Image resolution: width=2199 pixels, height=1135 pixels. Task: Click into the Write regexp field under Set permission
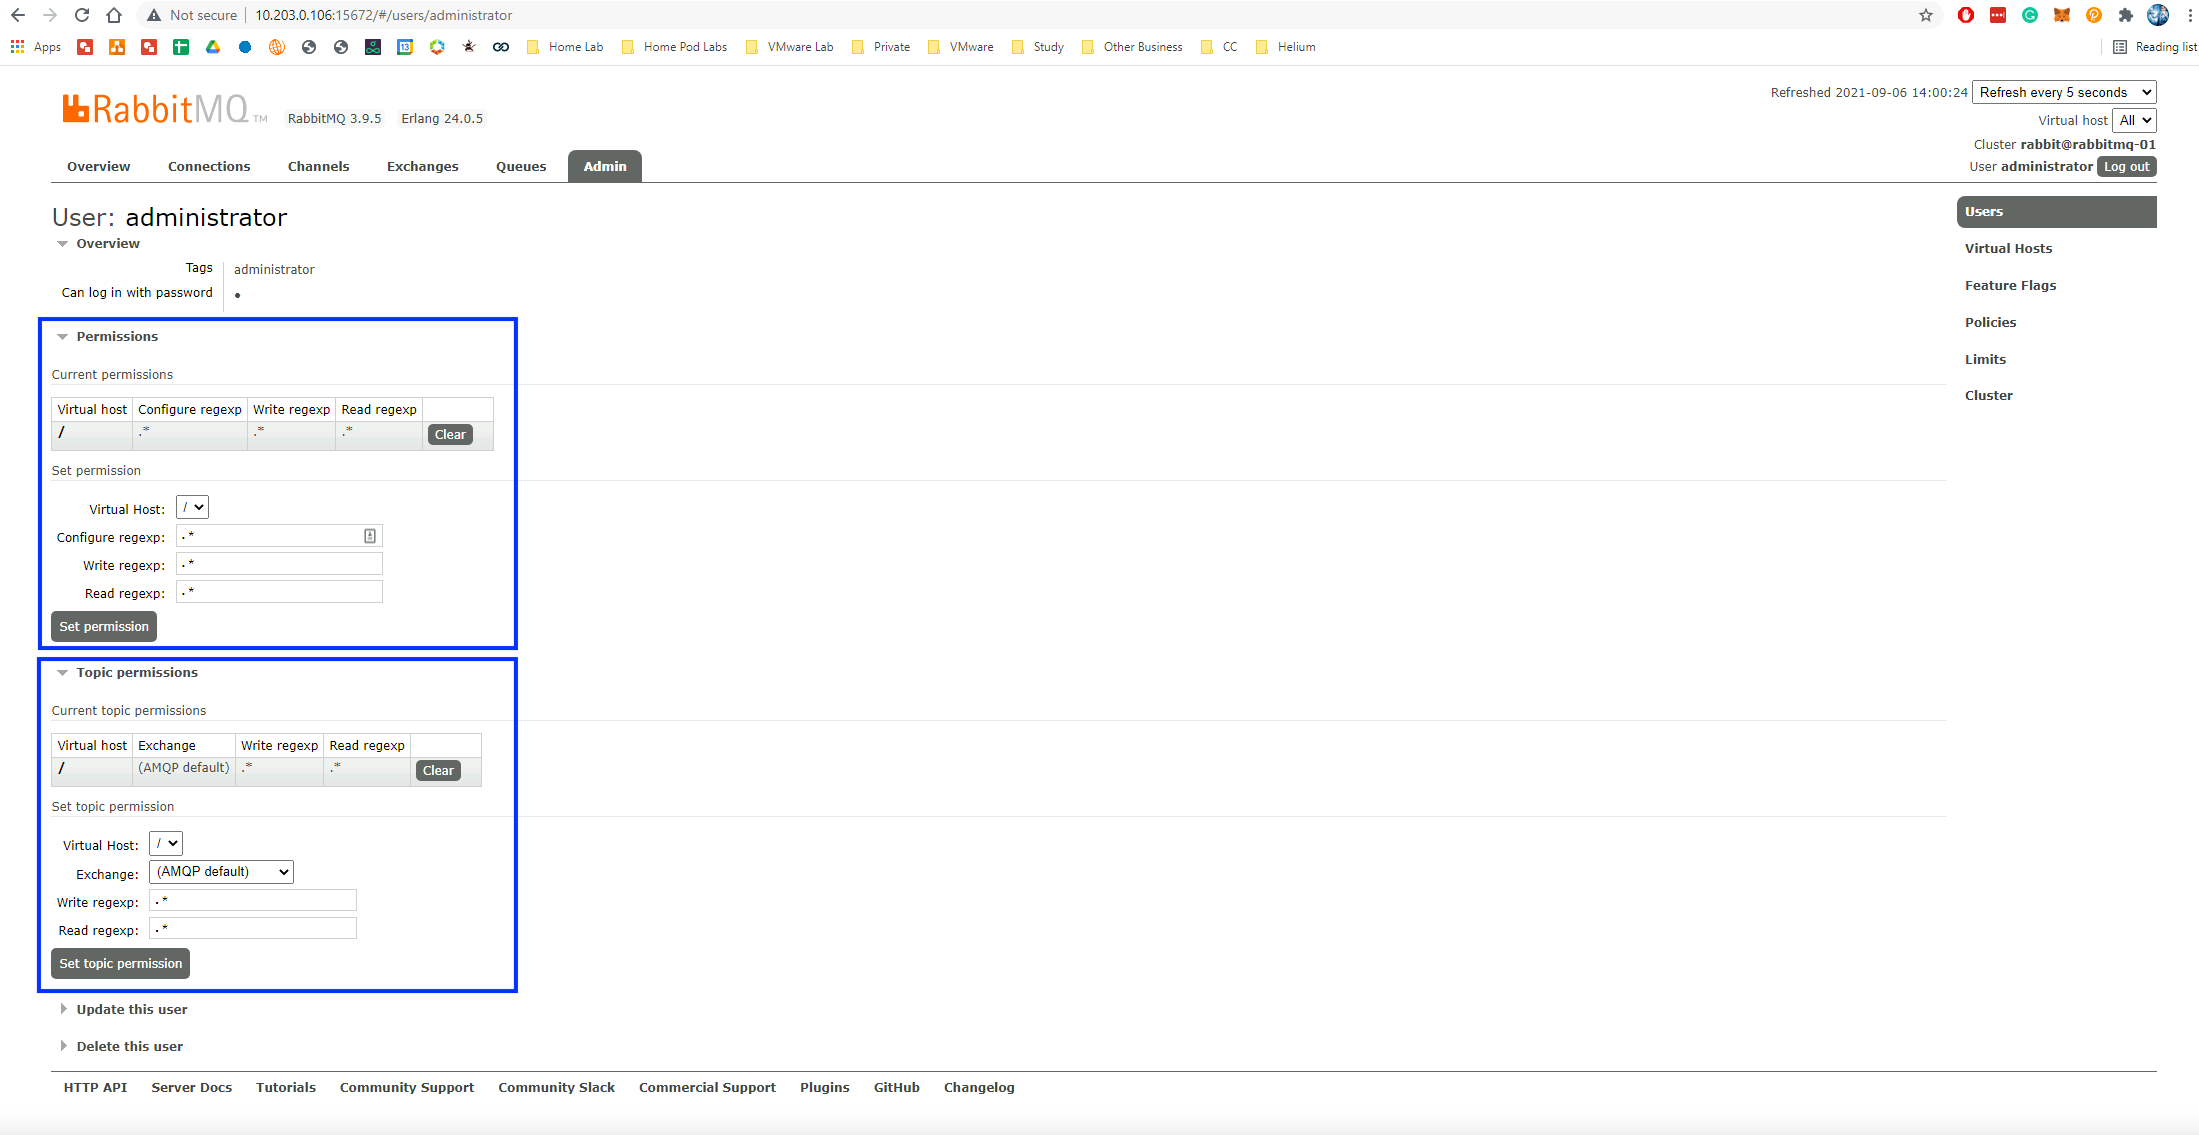[x=279, y=564]
